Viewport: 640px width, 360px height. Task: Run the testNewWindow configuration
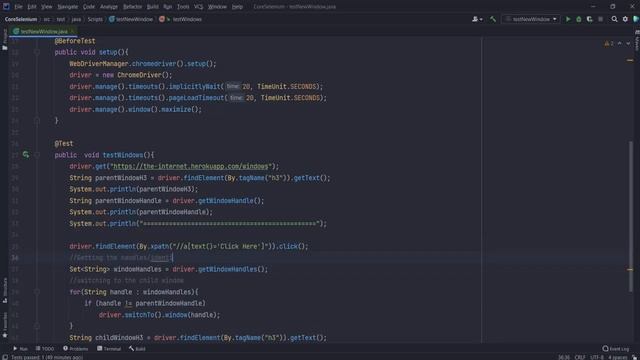(x=568, y=19)
